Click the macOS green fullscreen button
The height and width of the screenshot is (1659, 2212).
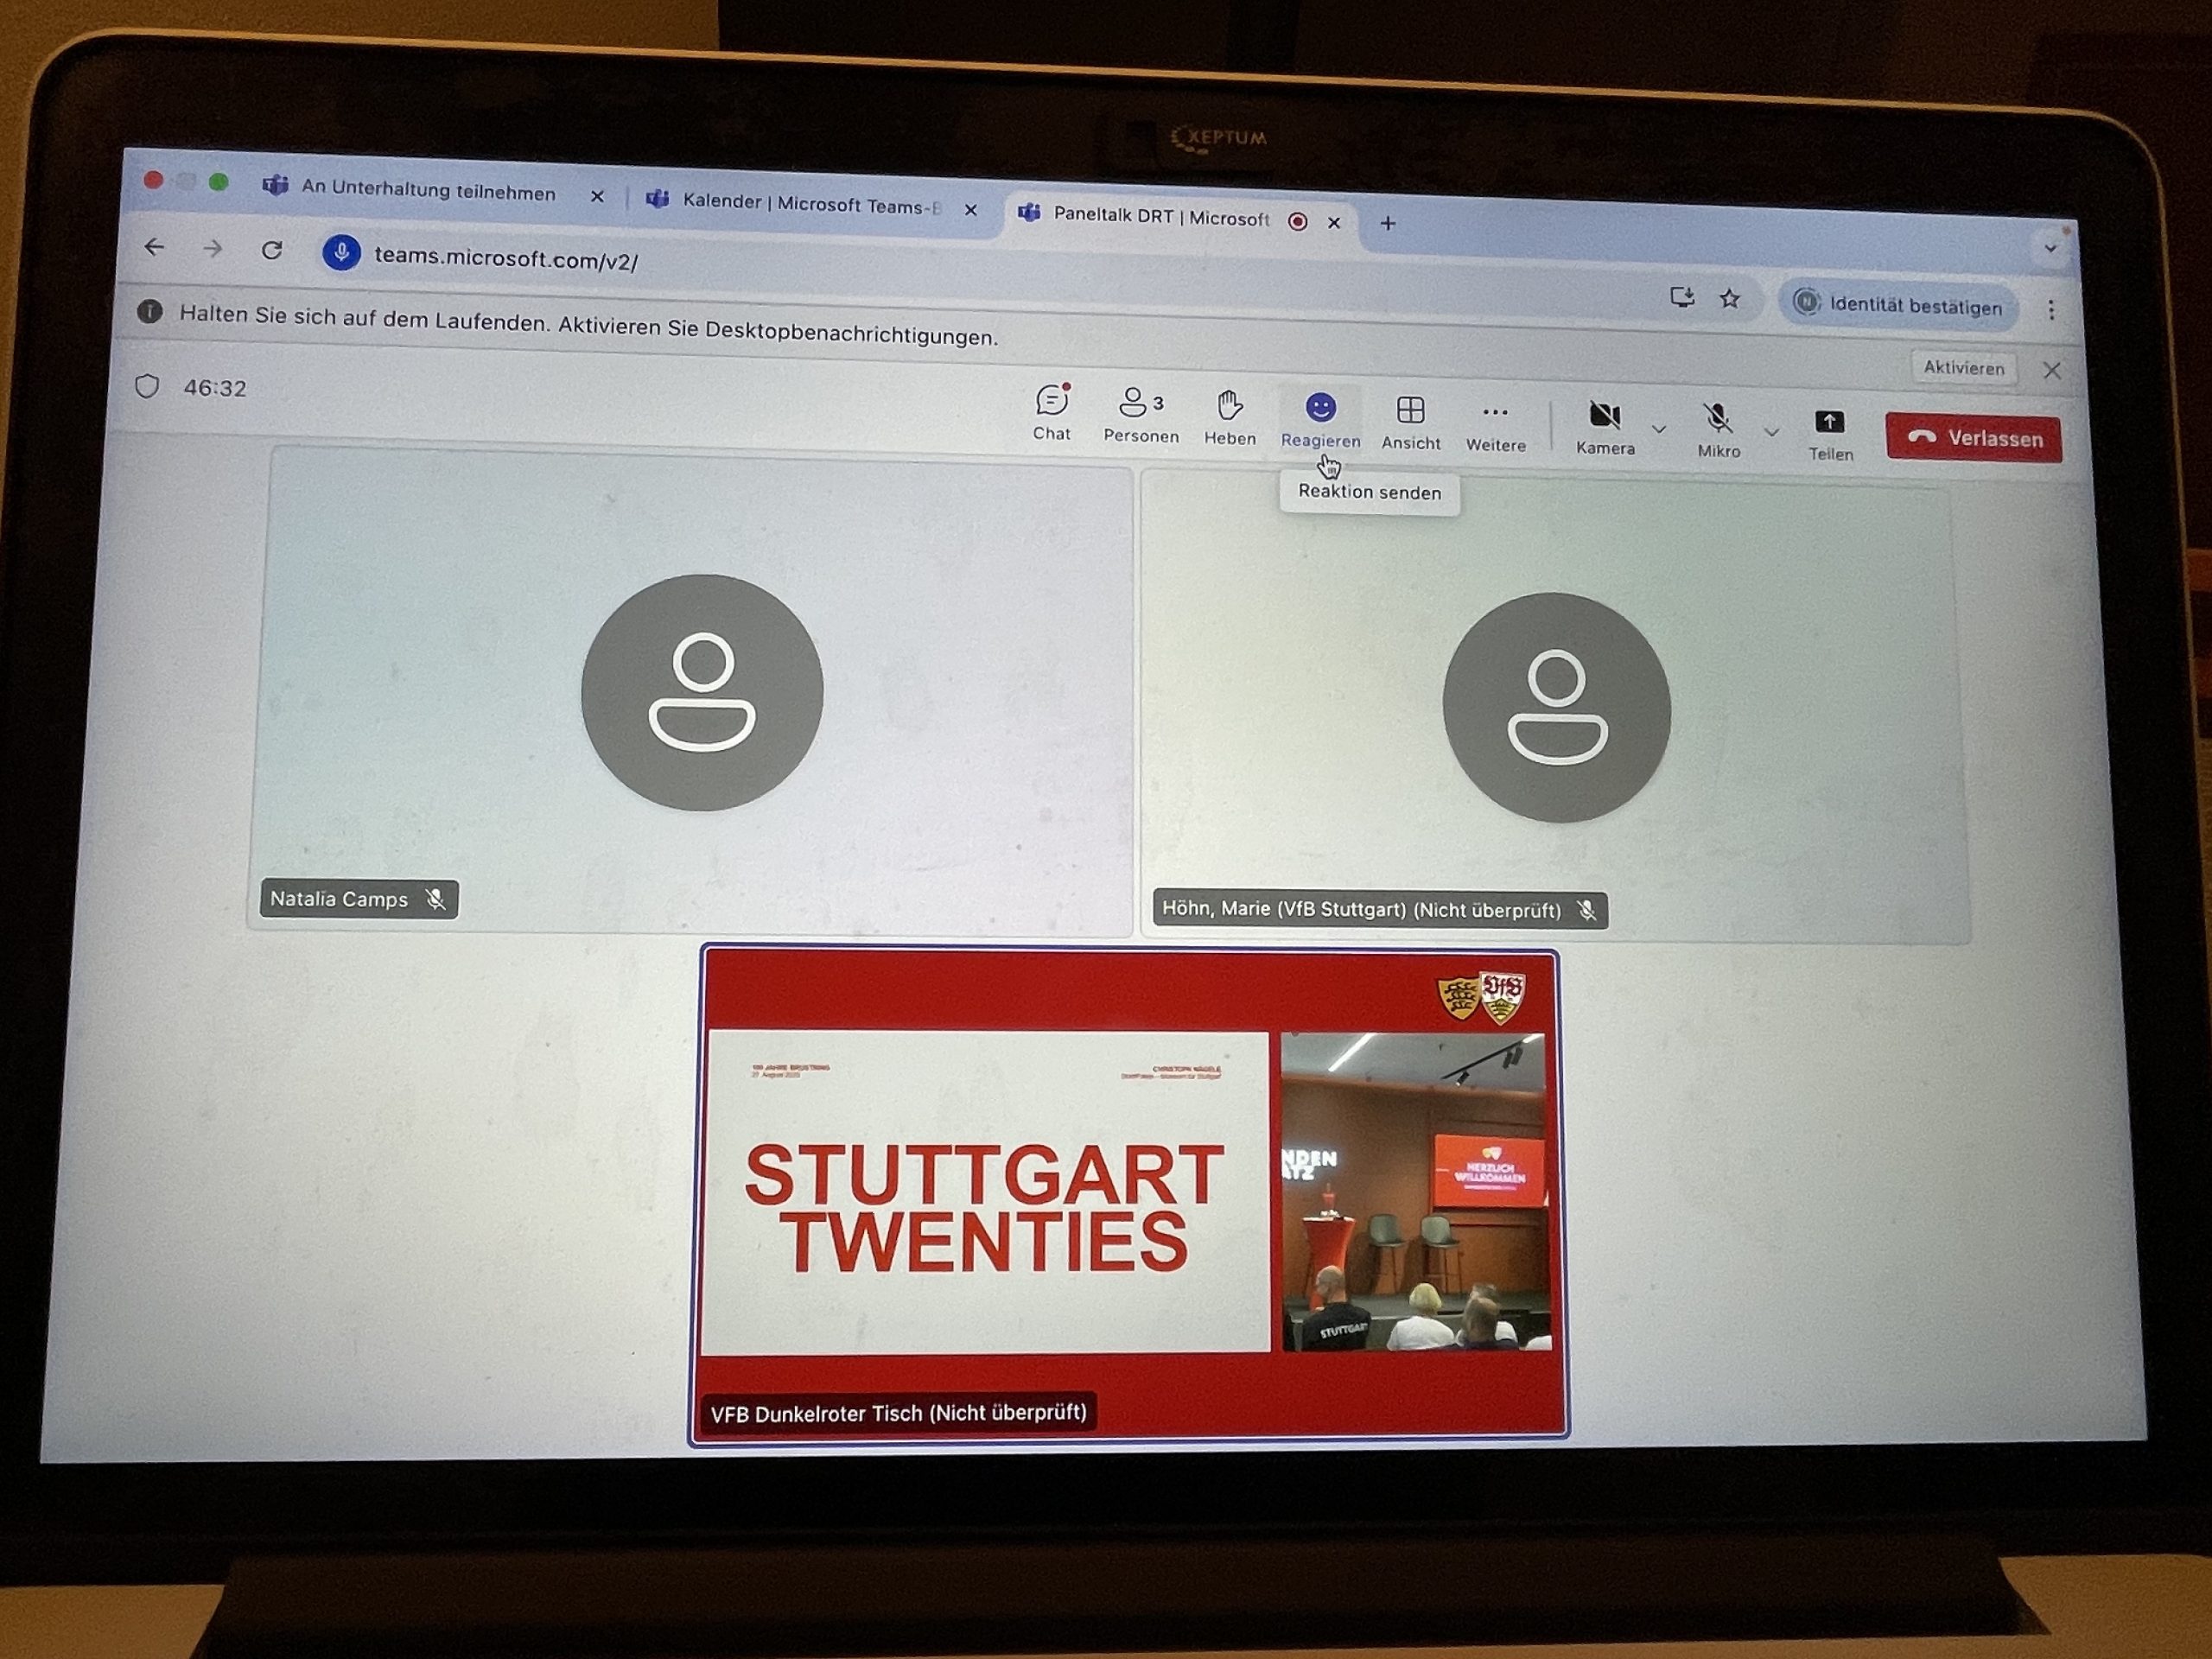click(x=218, y=182)
